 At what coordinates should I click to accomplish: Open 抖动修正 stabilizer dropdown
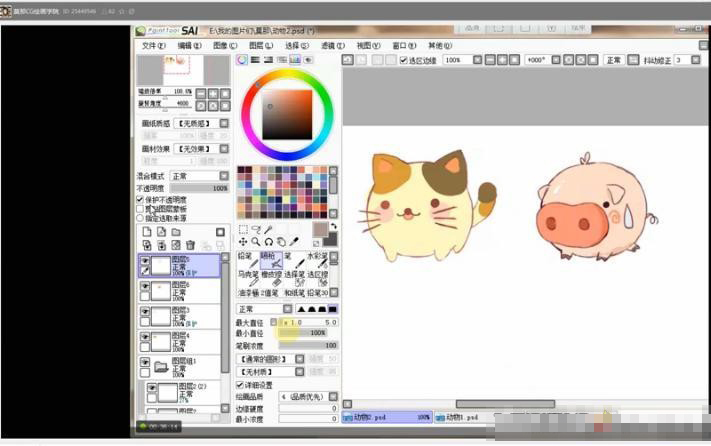(x=696, y=60)
